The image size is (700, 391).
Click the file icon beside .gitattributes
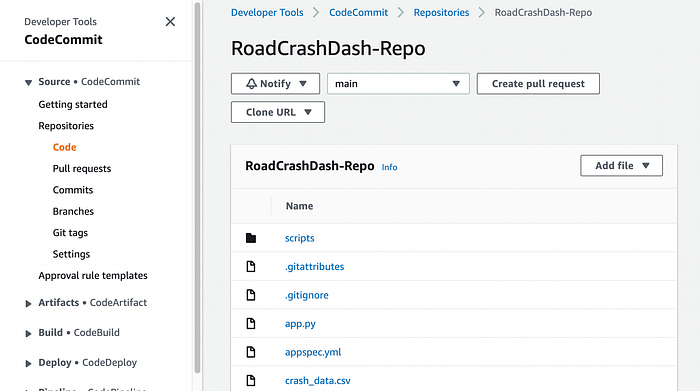(251, 266)
